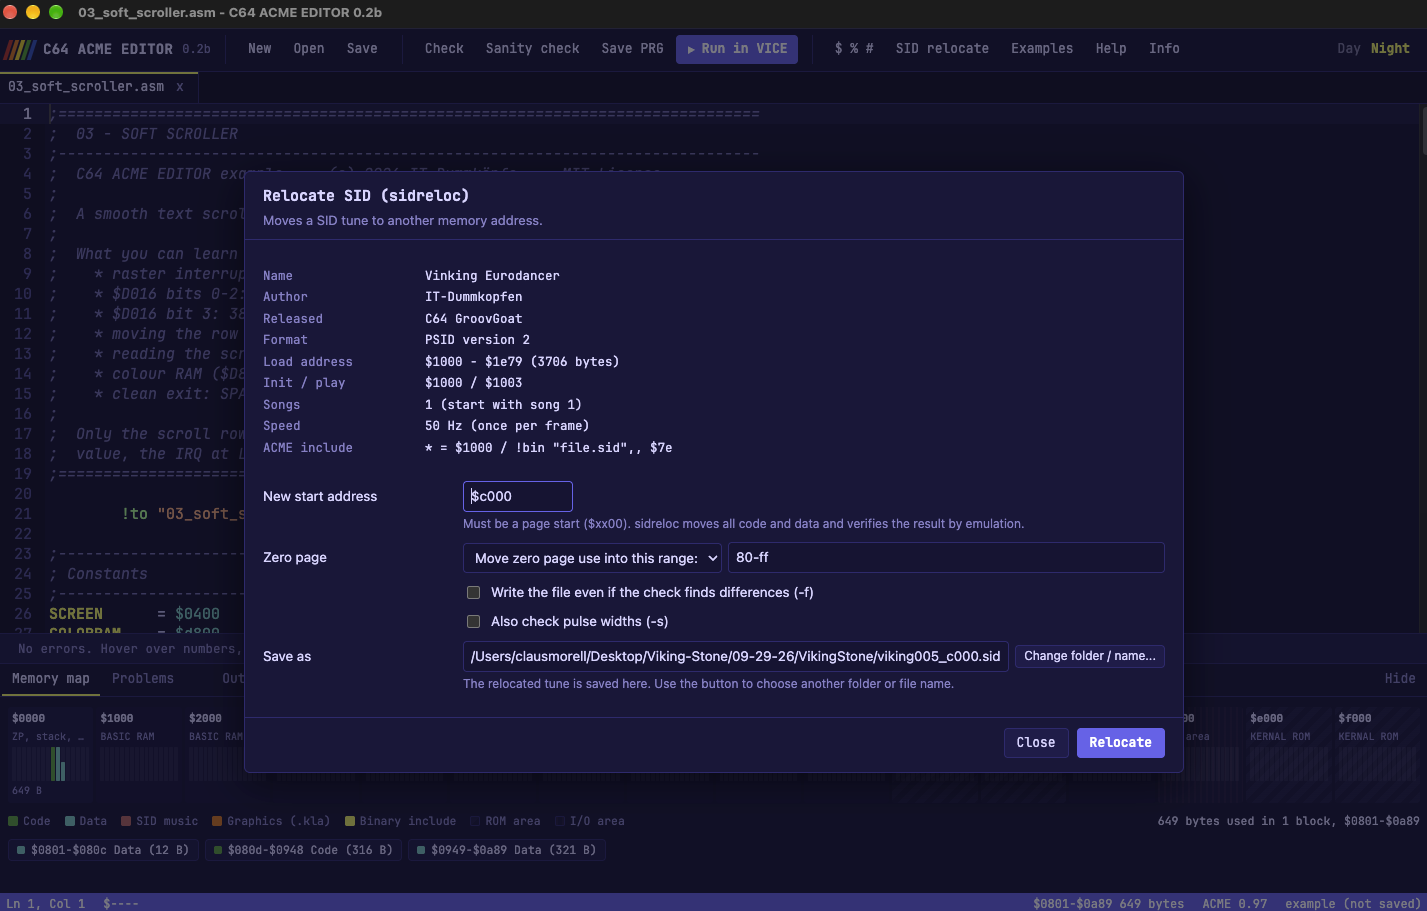Click Run in VICE play button
Viewport: 1427px width, 911px height.
coord(737,49)
